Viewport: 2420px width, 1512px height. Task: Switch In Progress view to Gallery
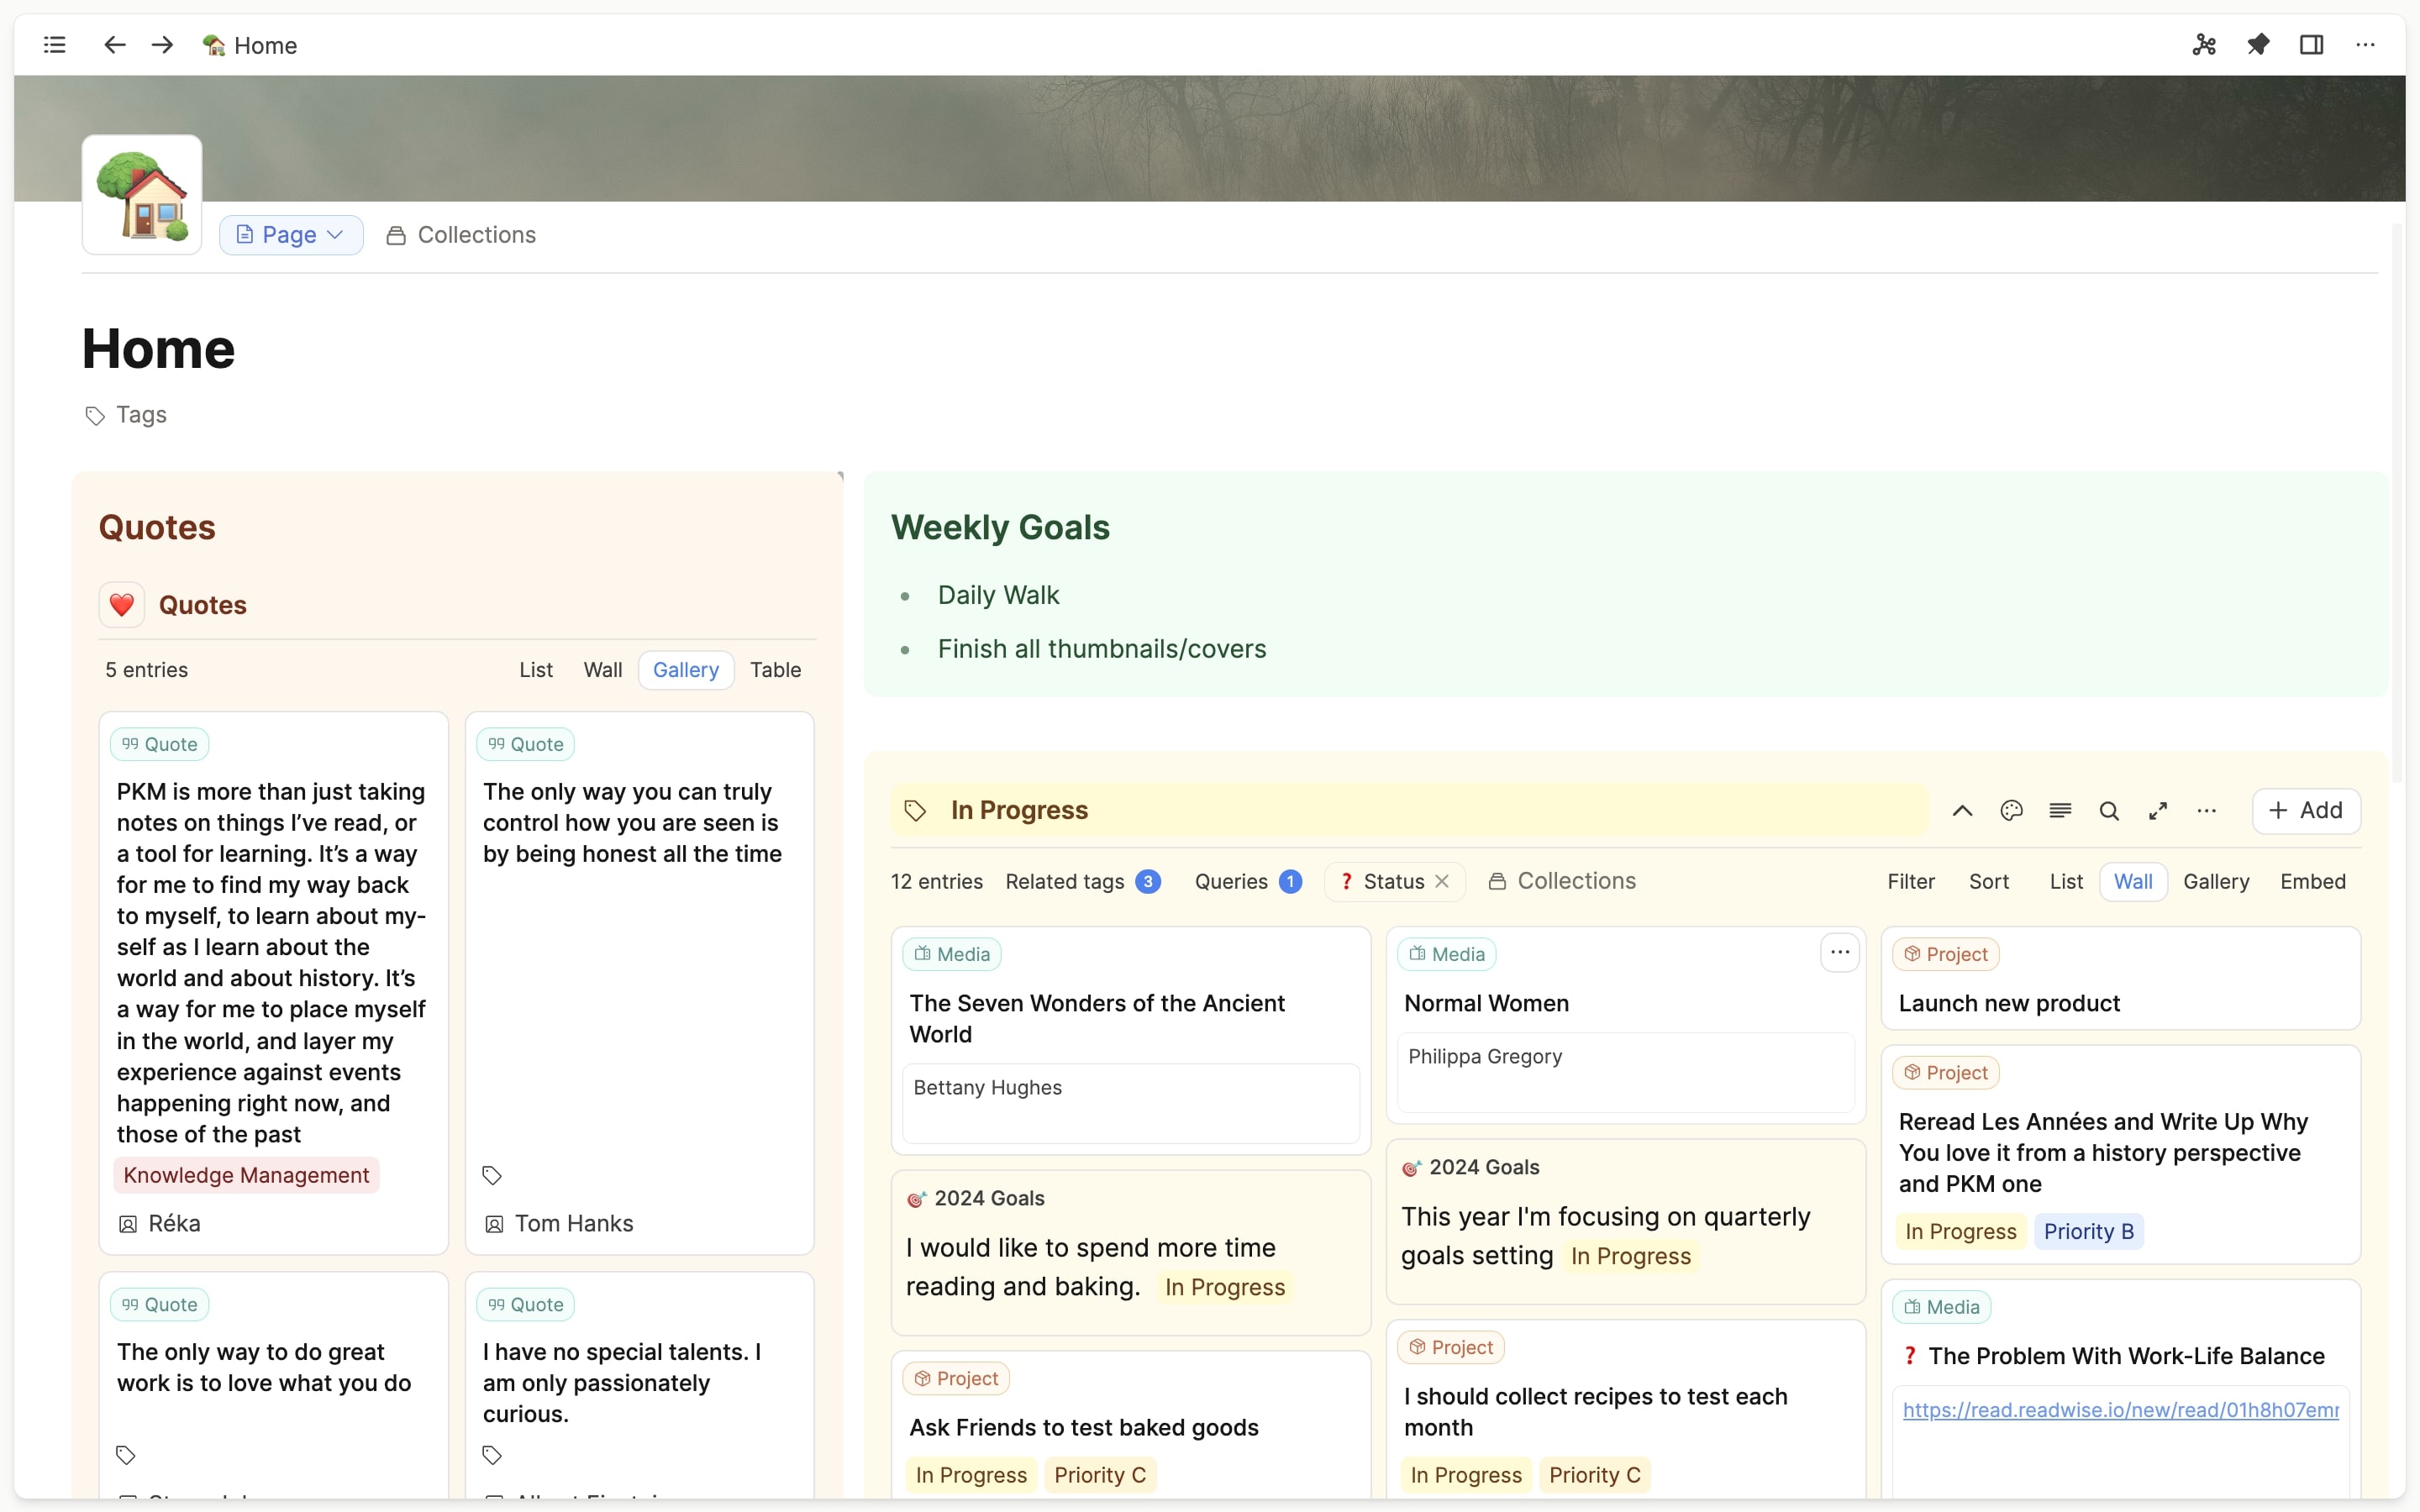(2216, 882)
